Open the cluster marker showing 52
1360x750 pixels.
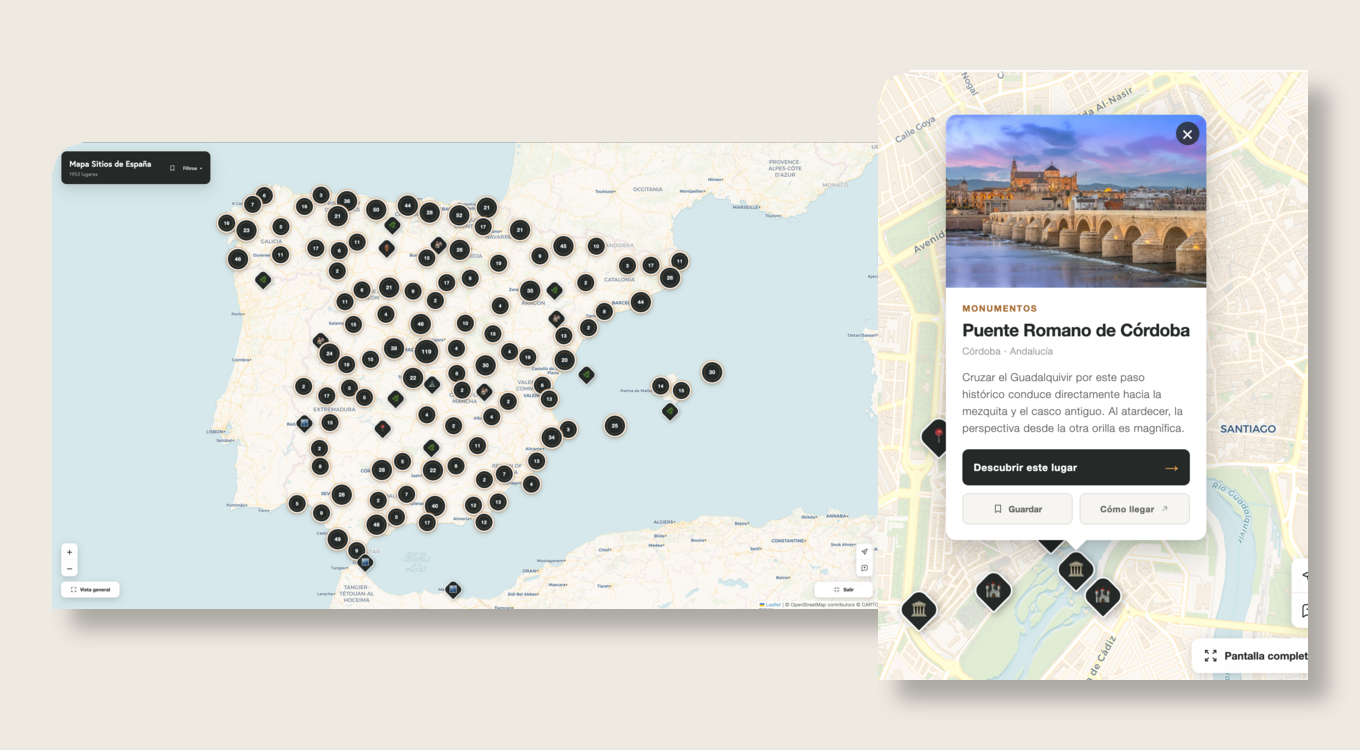[x=459, y=215]
